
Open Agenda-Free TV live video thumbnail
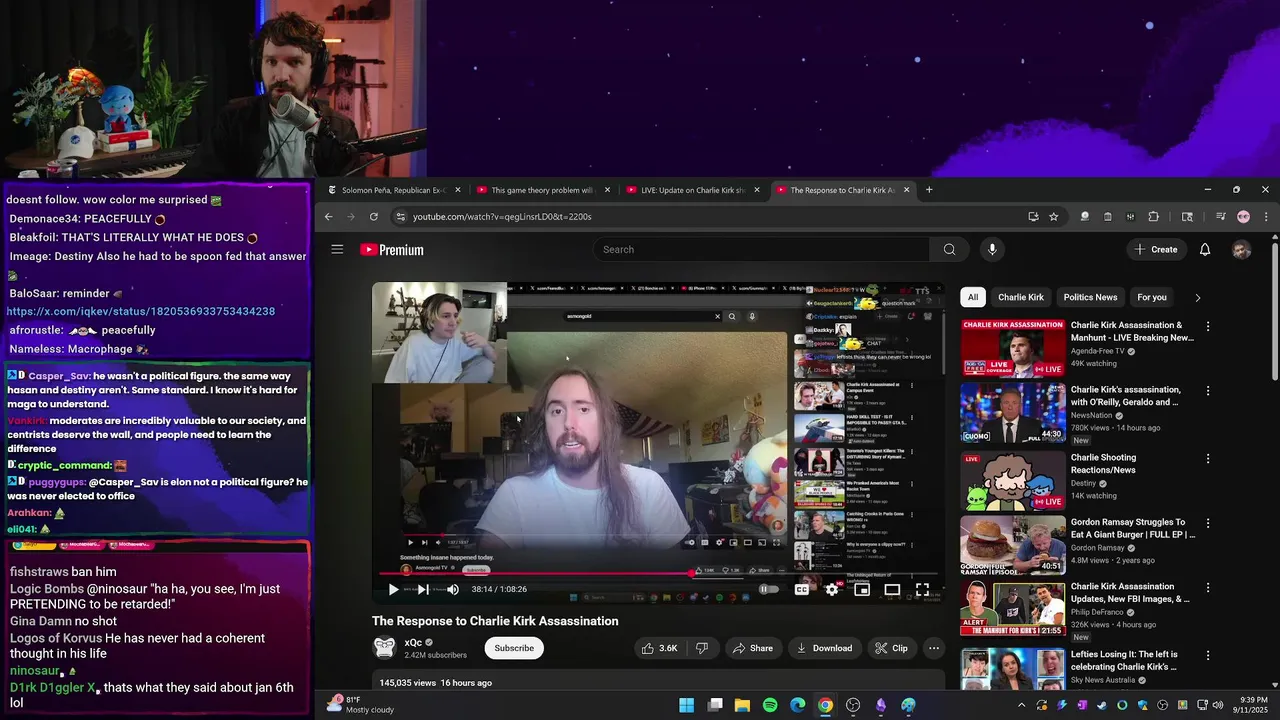tap(1013, 347)
